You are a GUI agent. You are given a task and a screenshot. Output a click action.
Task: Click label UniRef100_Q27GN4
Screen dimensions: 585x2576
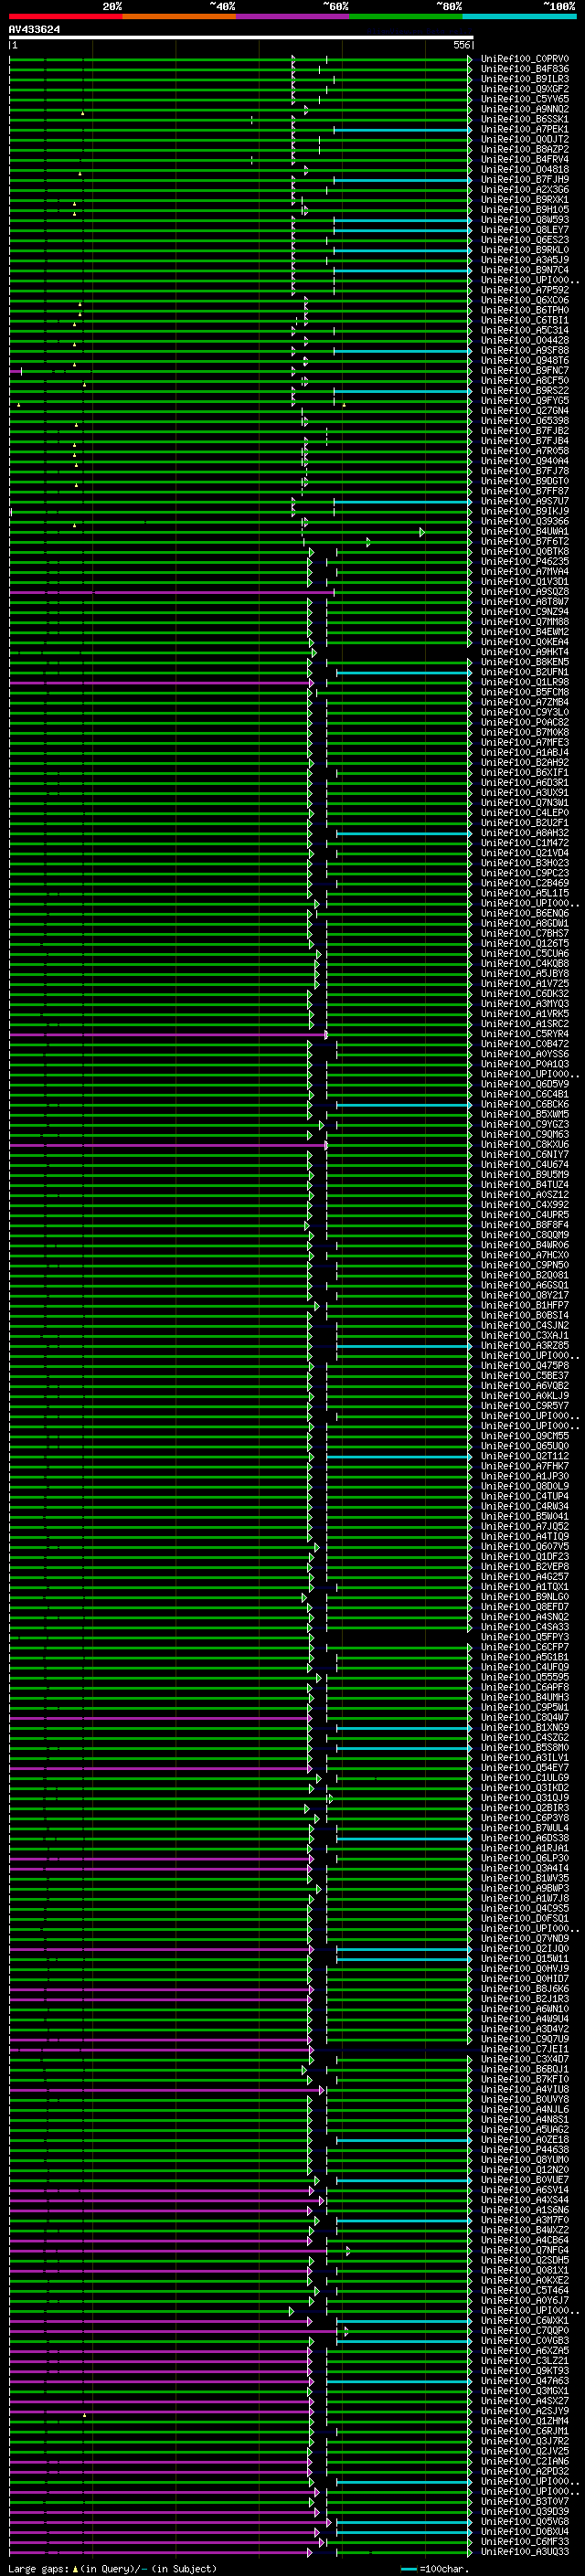pos(525,411)
